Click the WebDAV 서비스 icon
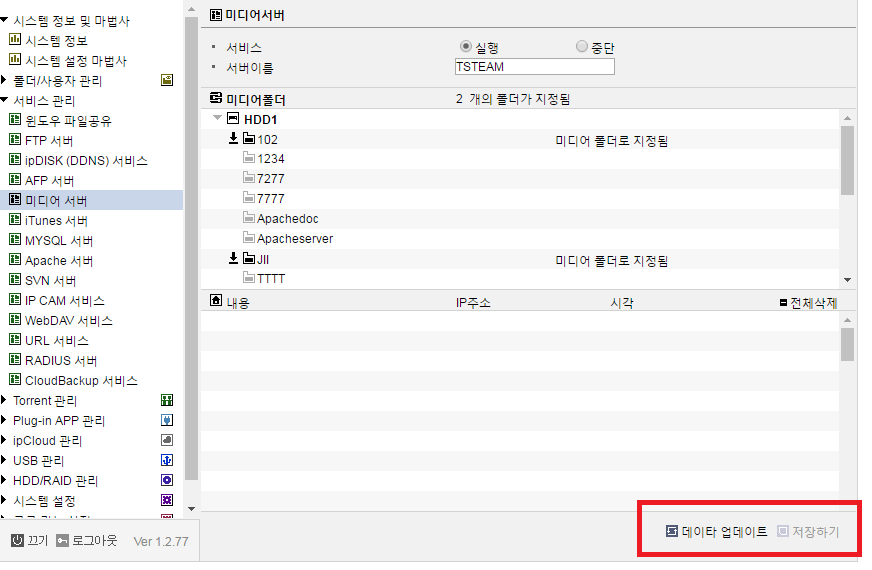 coord(15,320)
